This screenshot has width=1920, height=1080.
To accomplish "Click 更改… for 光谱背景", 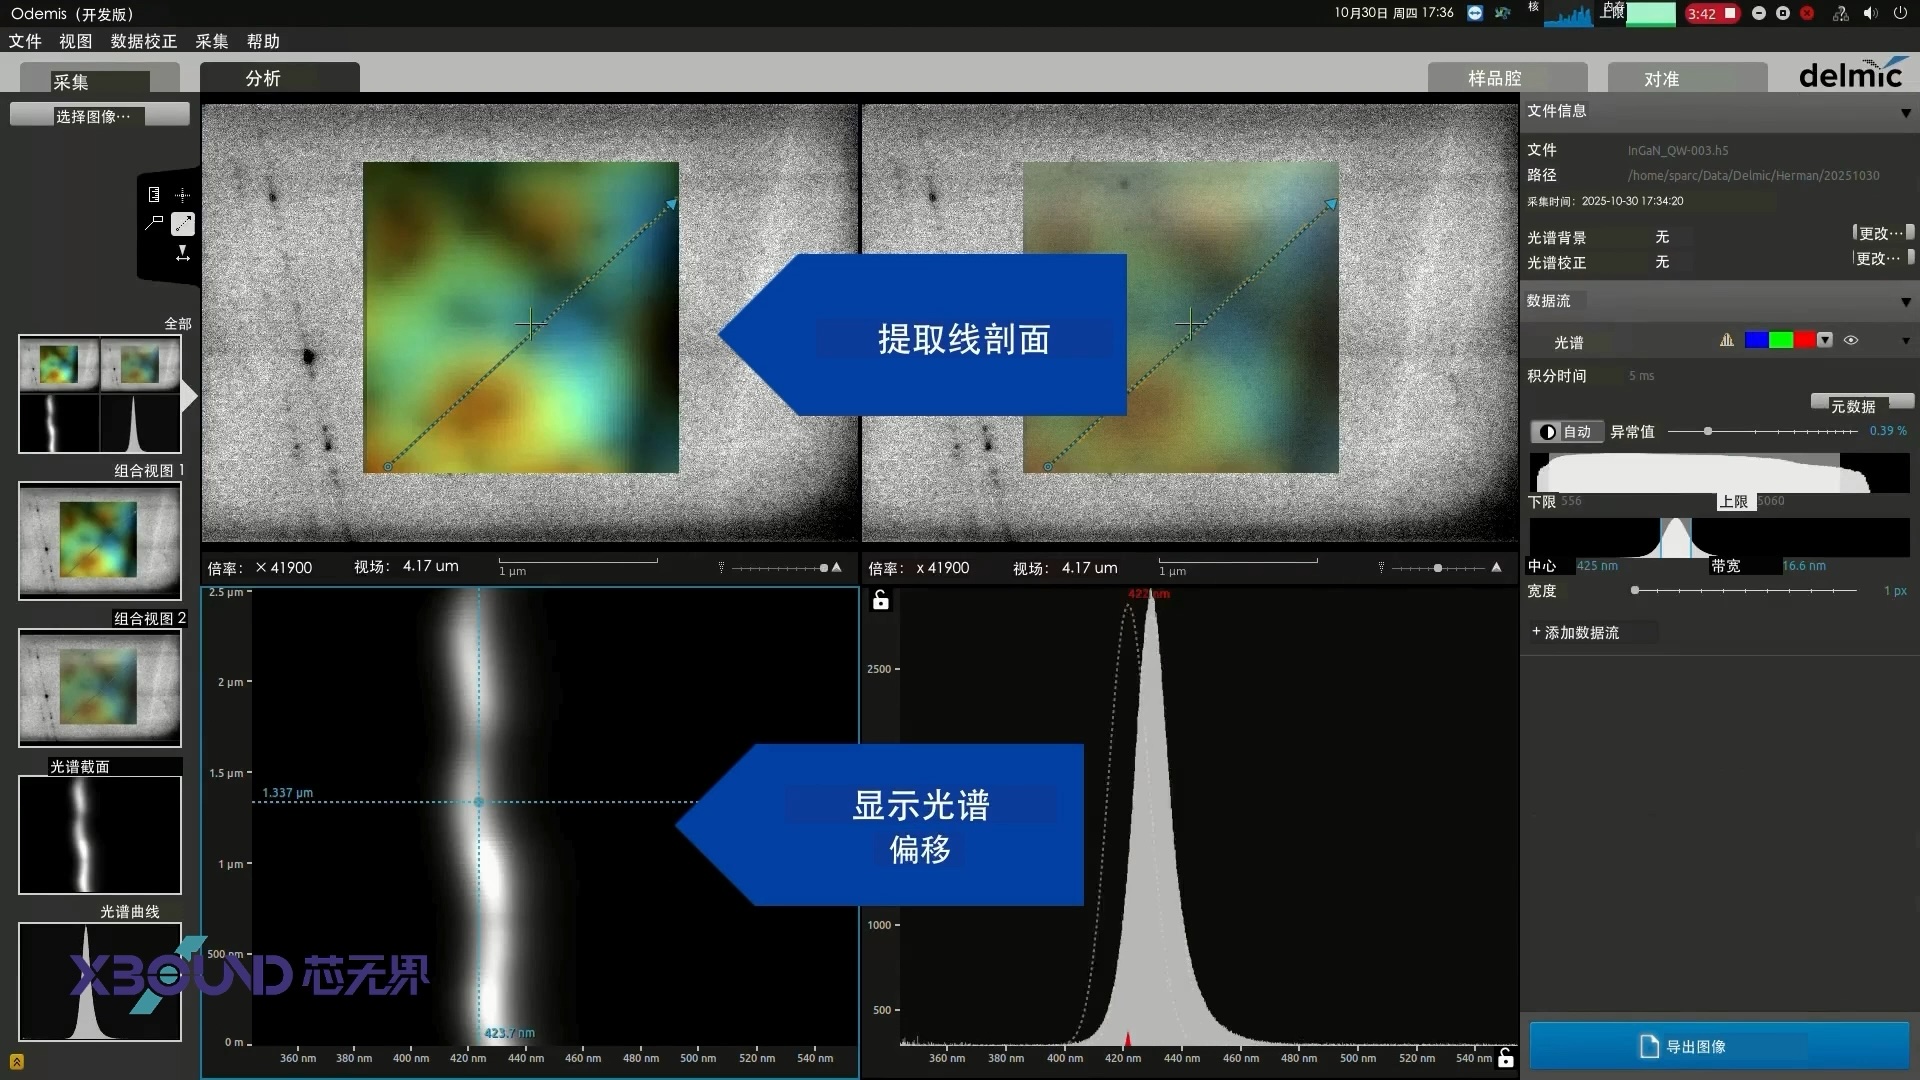I will [x=1882, y=233].
